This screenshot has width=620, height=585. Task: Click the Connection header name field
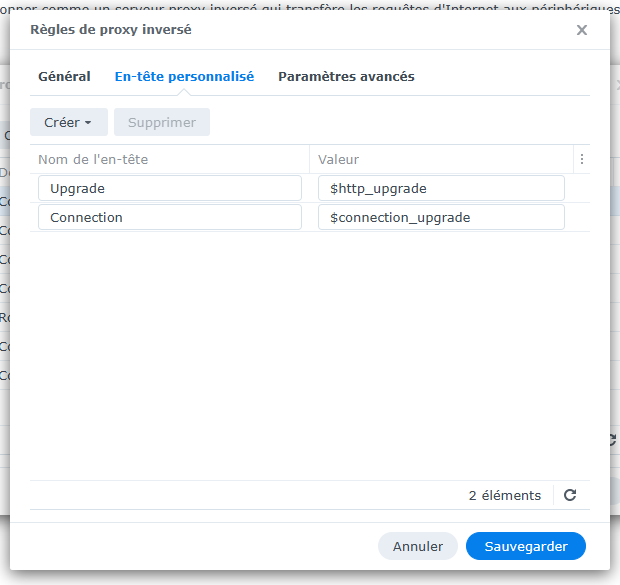coord(170,217)
